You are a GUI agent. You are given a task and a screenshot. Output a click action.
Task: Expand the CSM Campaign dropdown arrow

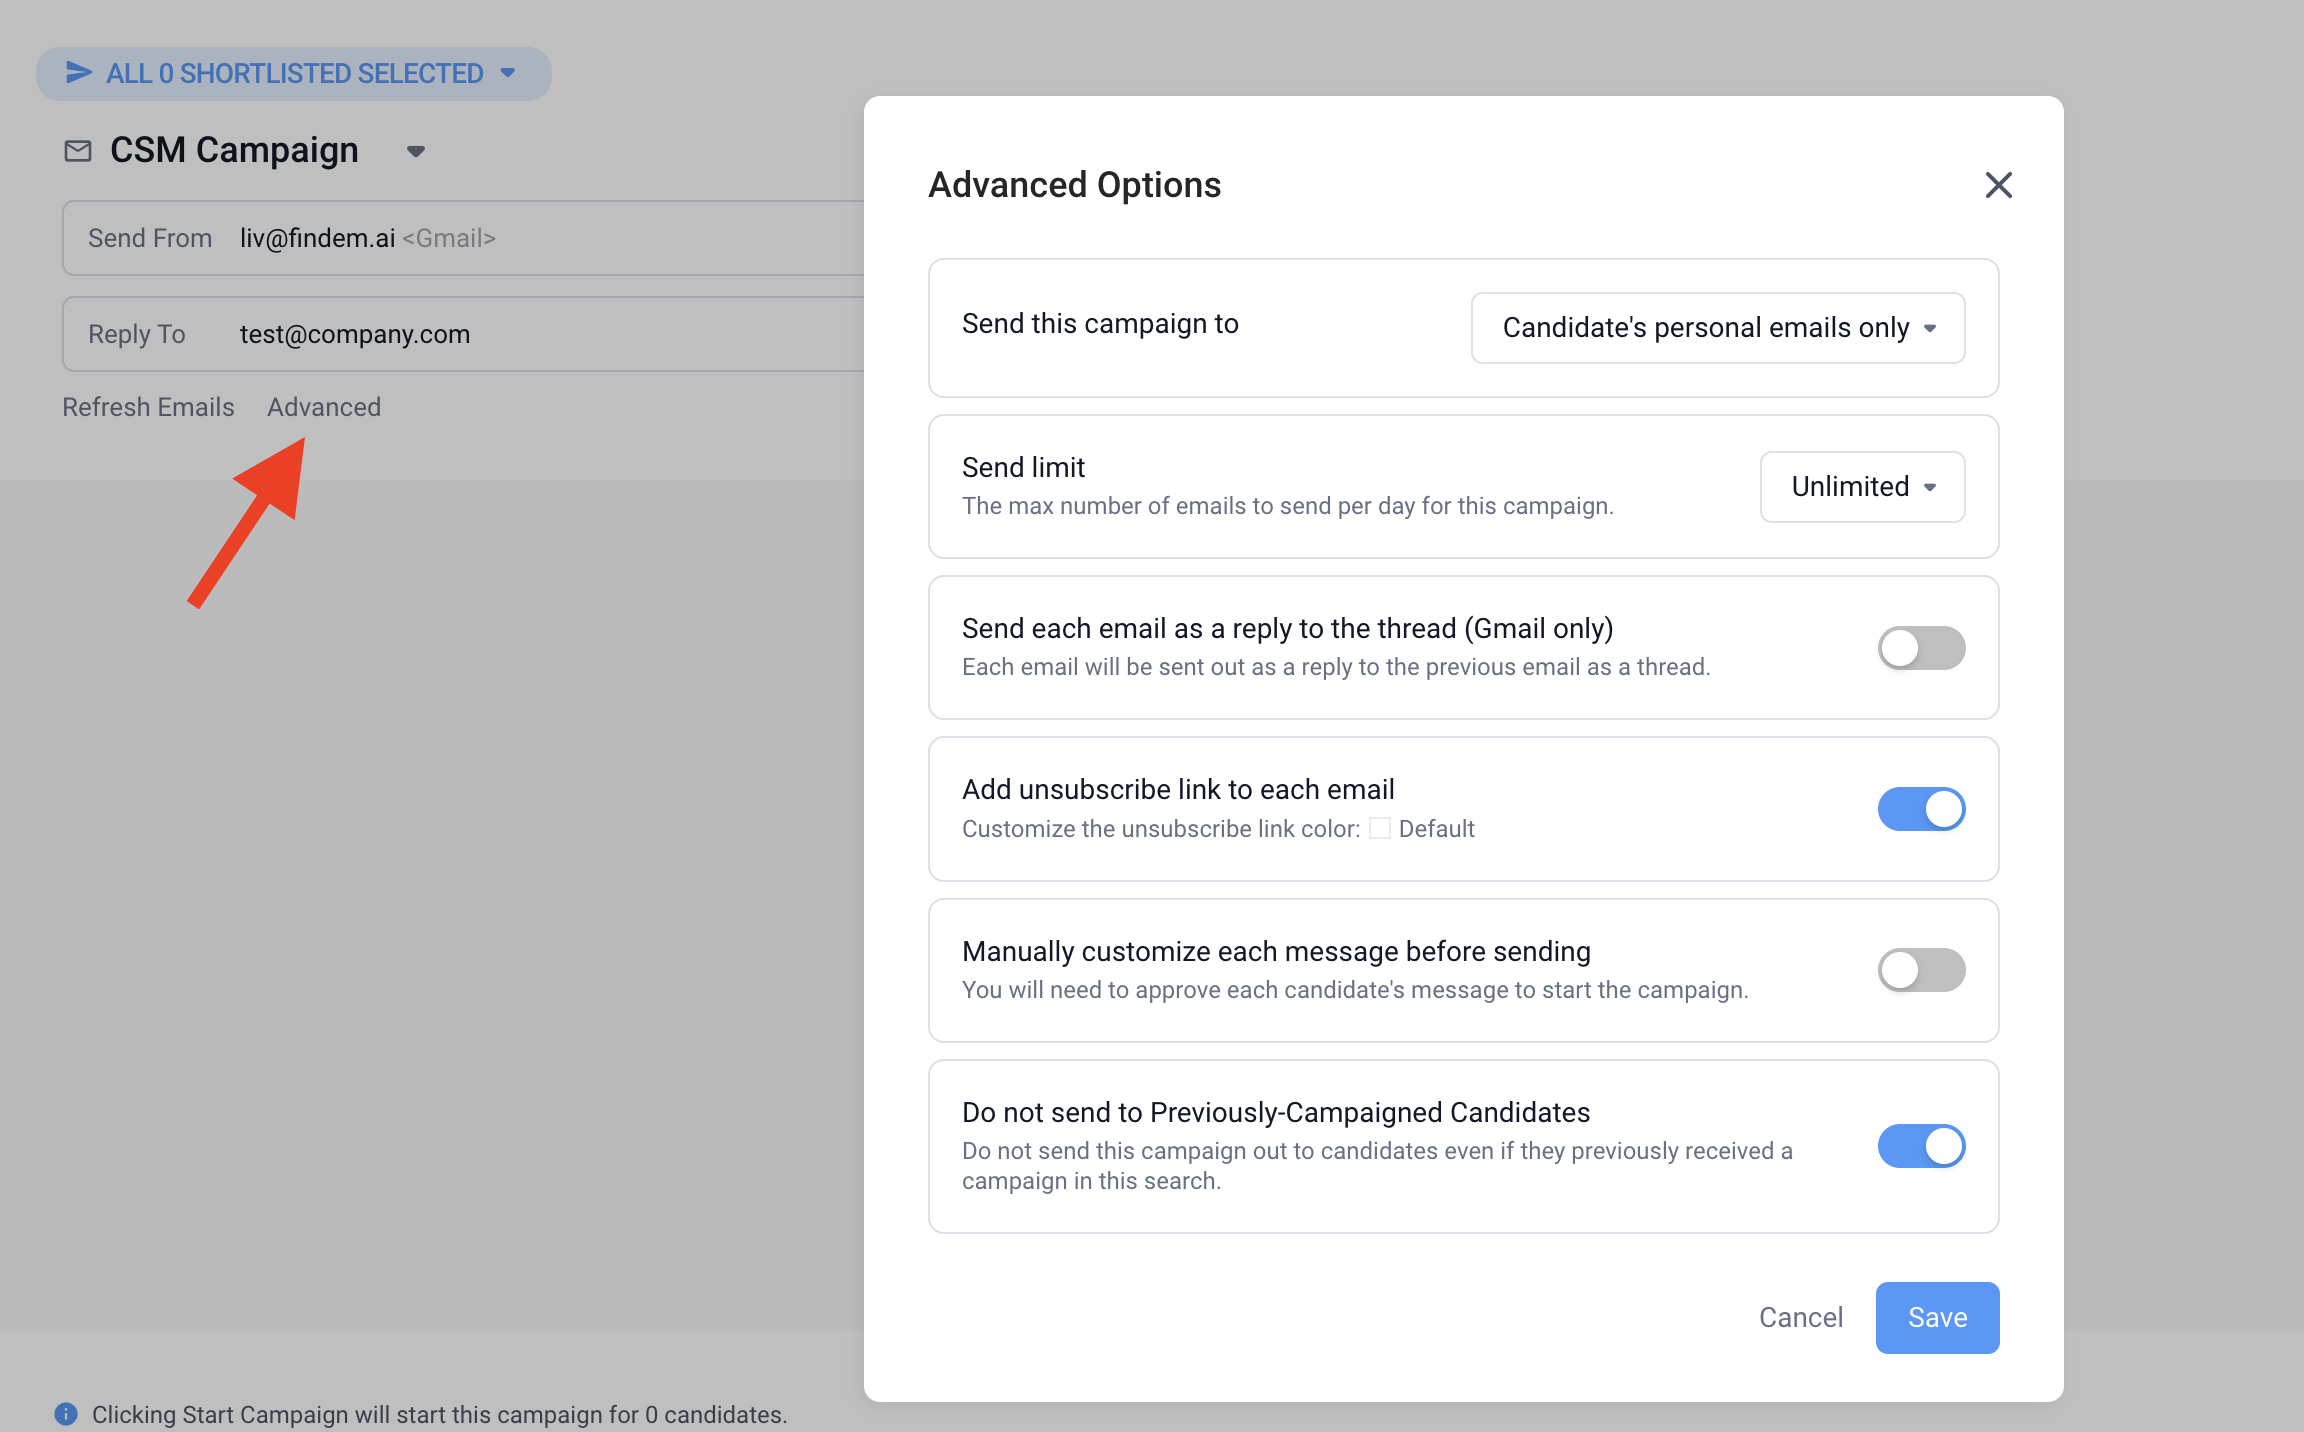(x=416, y=151)
